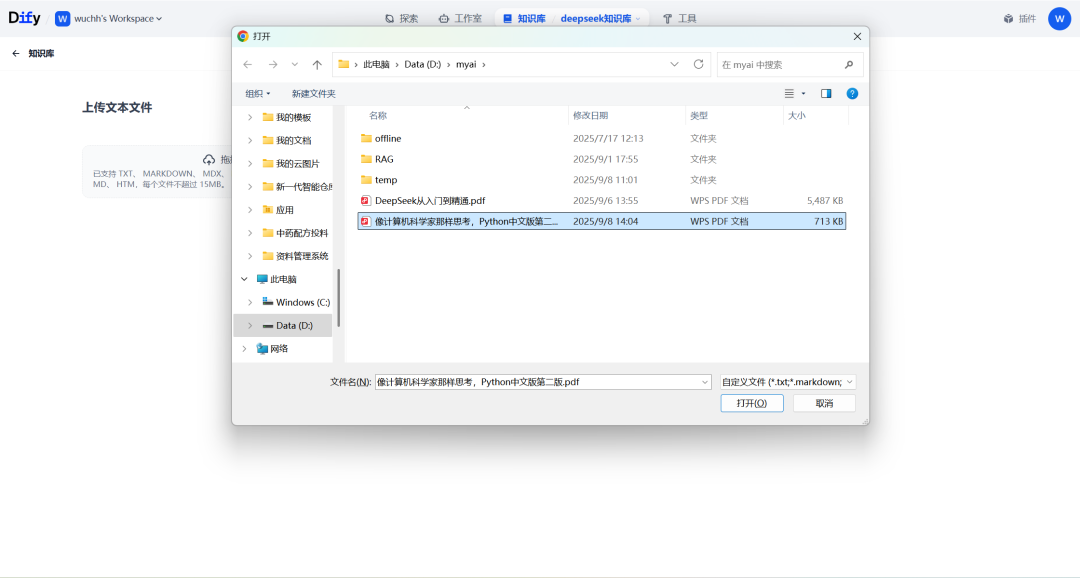1080x578 pixels.
Task: Open the 自定义文件 type filter dropdown
Action: pos(787,382)
